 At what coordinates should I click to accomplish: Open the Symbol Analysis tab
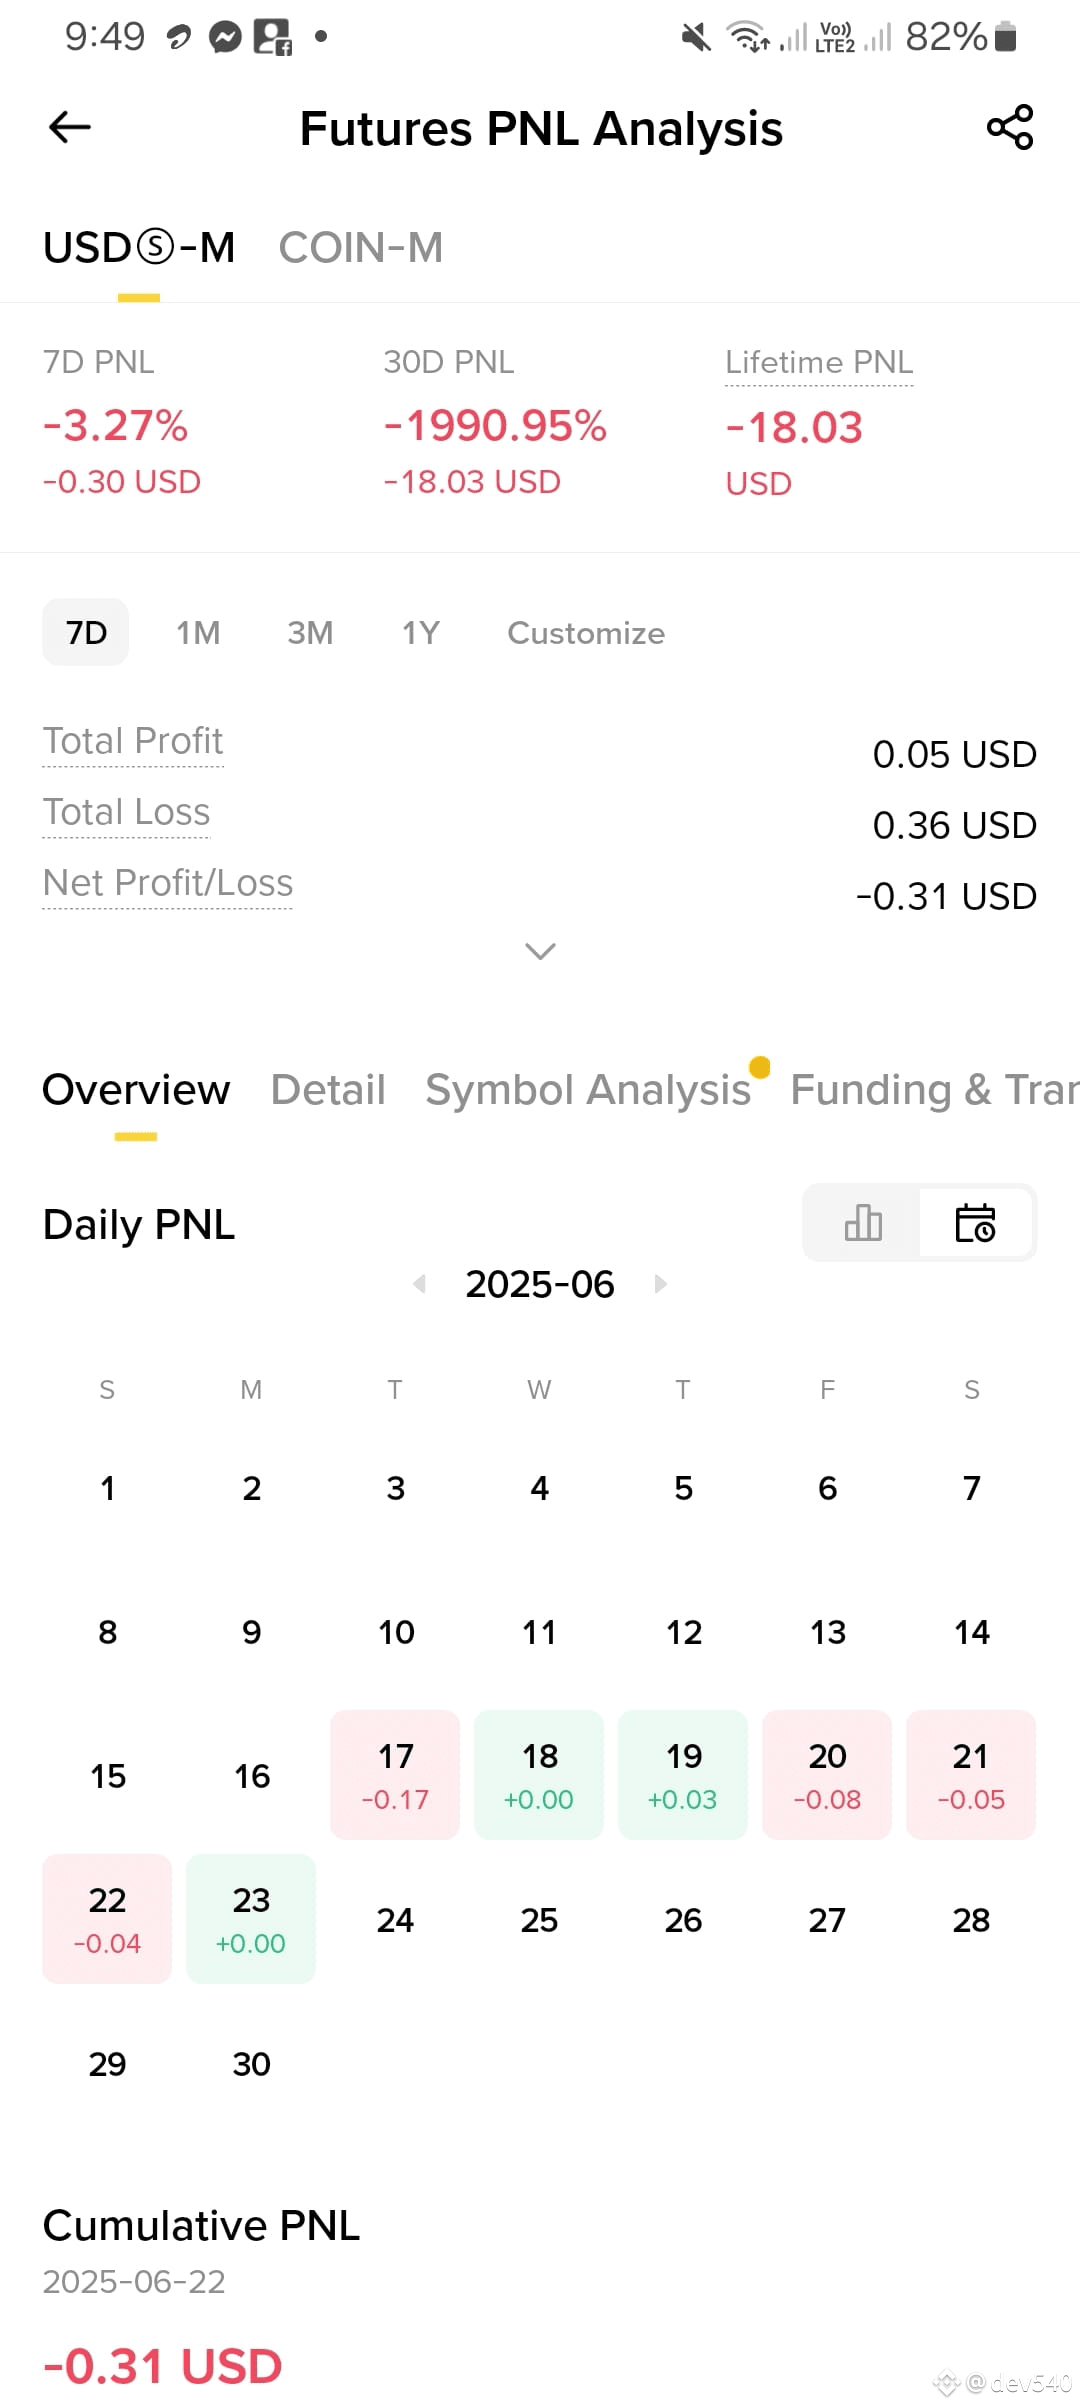[x=588, y=1090]
